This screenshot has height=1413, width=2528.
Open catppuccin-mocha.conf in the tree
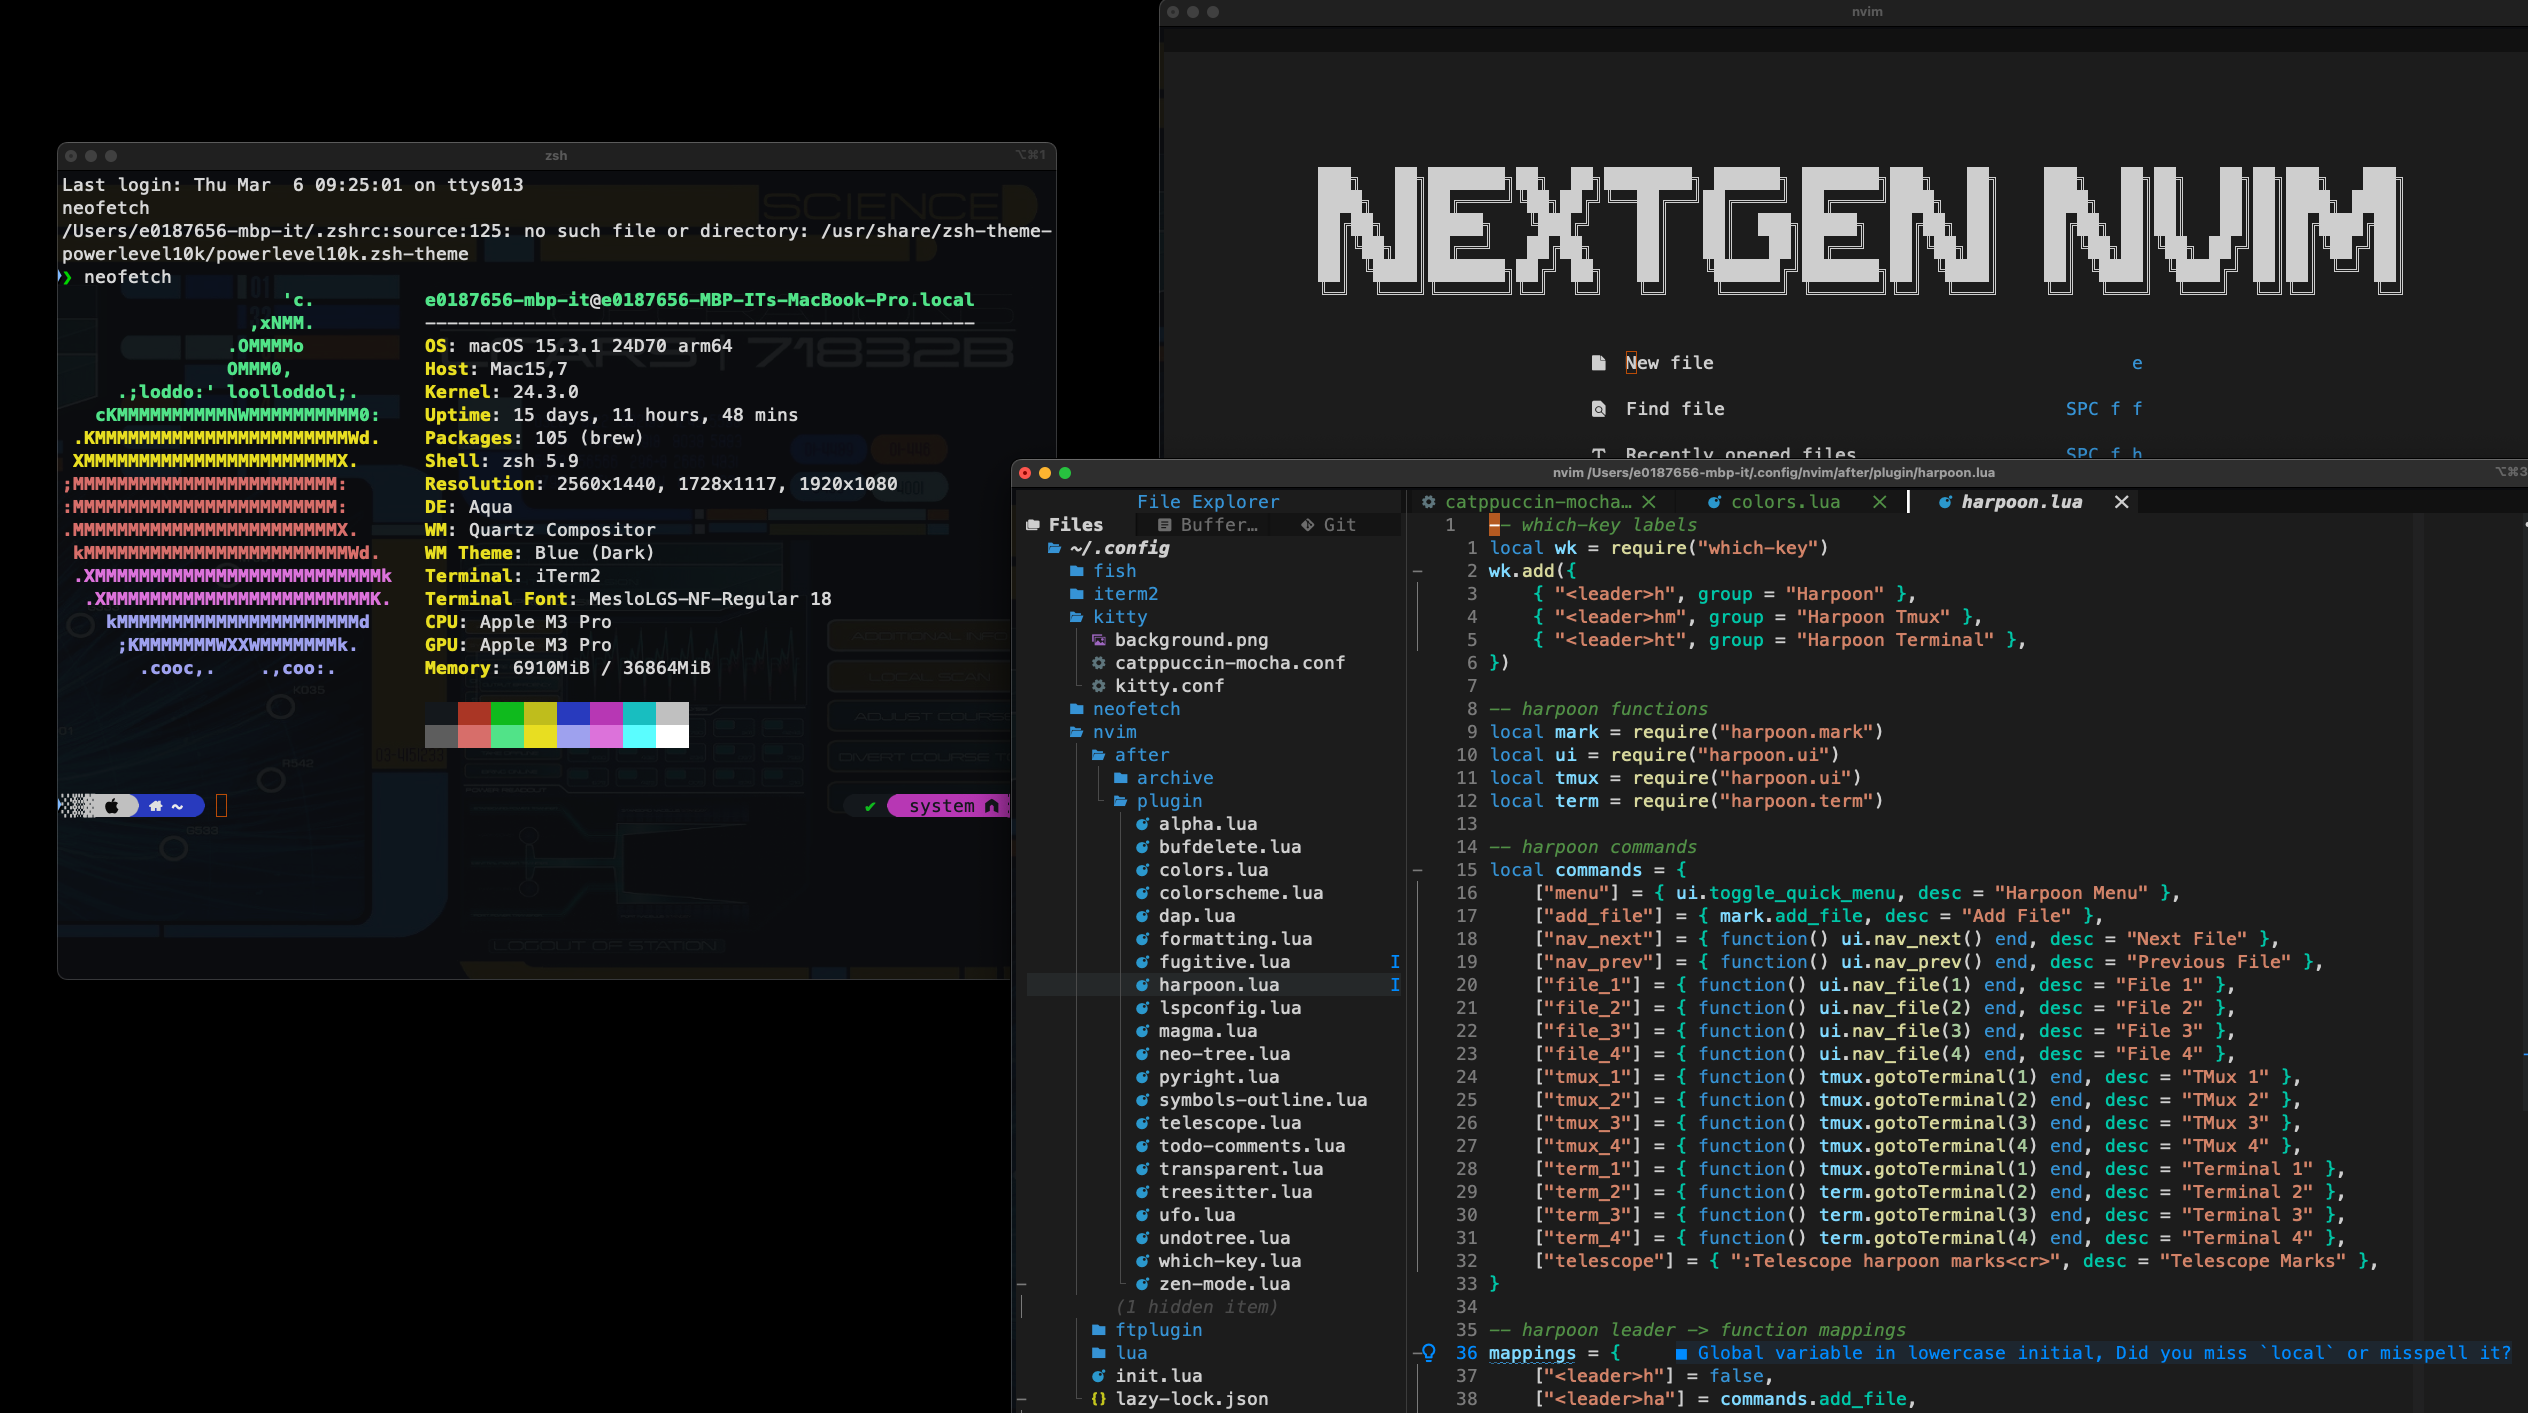click(1218, 663)
